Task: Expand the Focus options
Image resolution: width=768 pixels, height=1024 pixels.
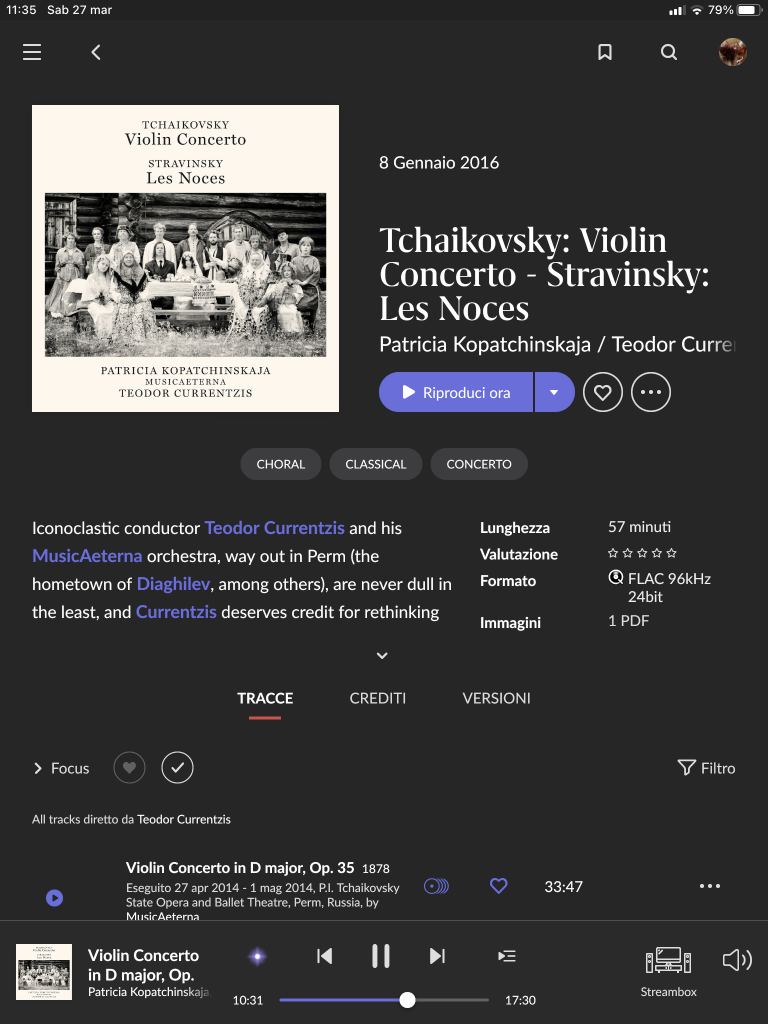Action: point(61,768)
